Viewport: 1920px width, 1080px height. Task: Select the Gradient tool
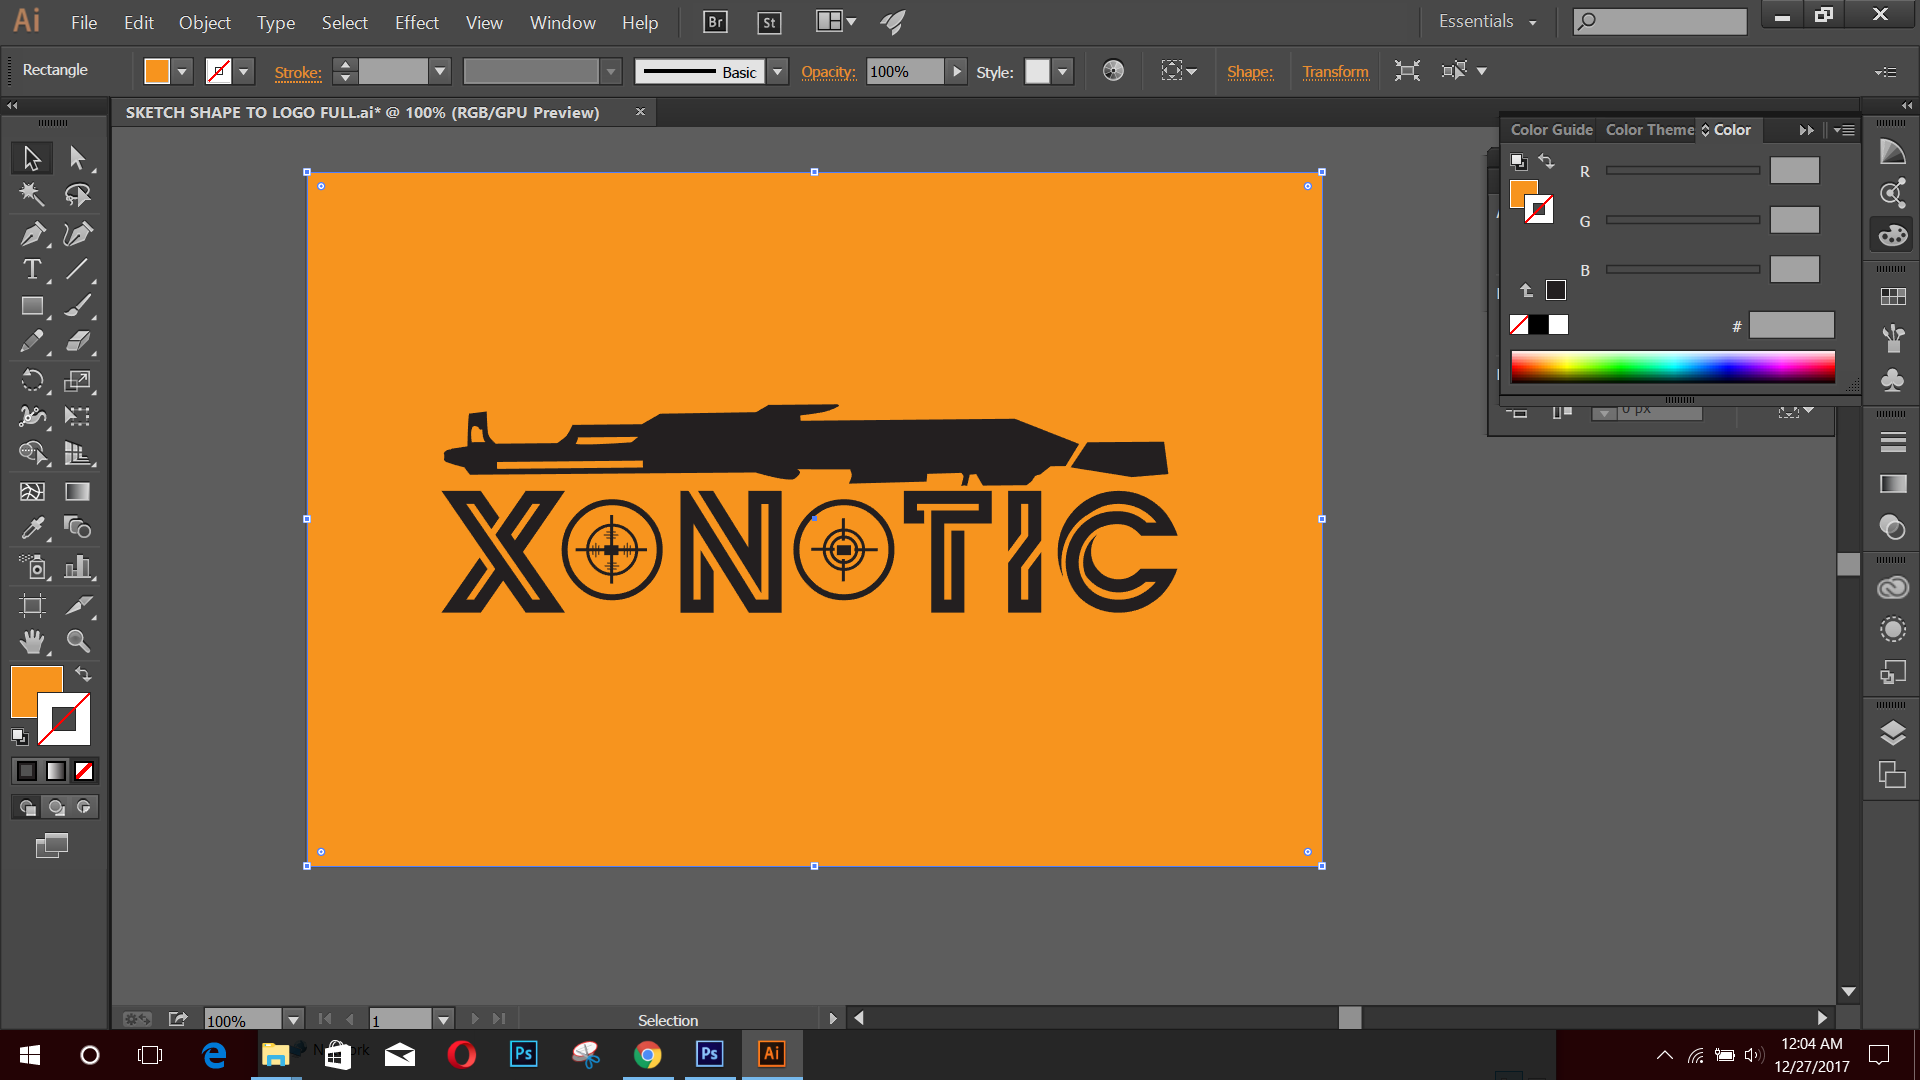[x=77, y=491]
